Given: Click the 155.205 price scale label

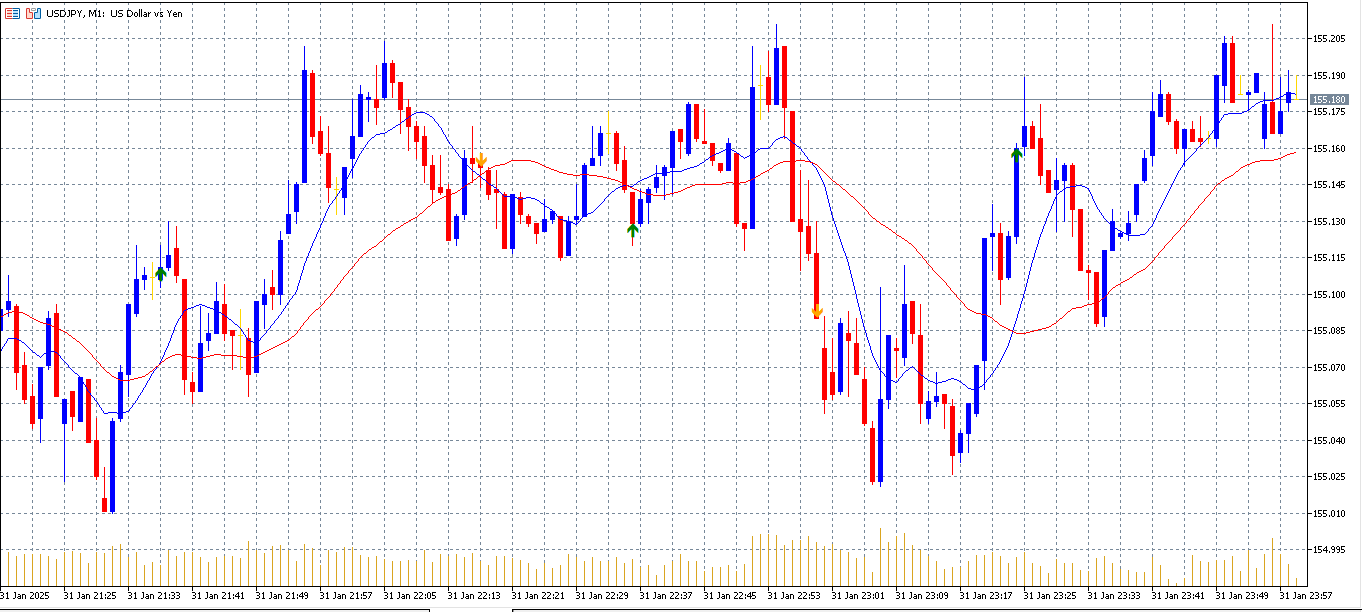Looking at the screenshot, I should coord(1329,39).
